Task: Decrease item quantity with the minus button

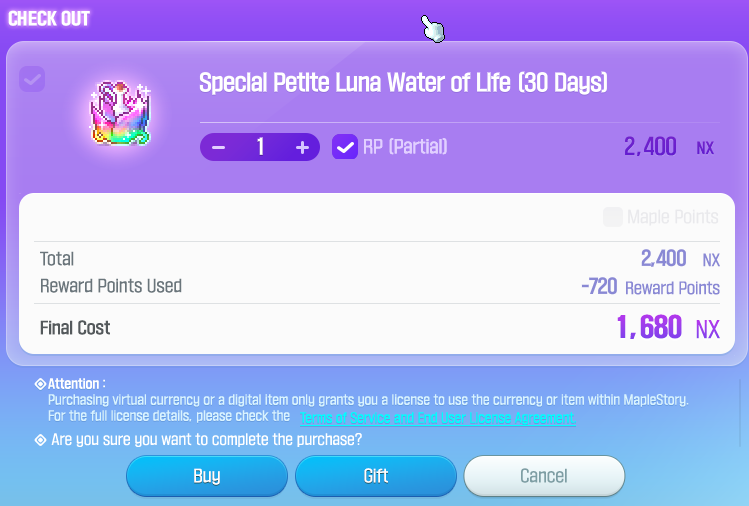Action: [218, 147]
